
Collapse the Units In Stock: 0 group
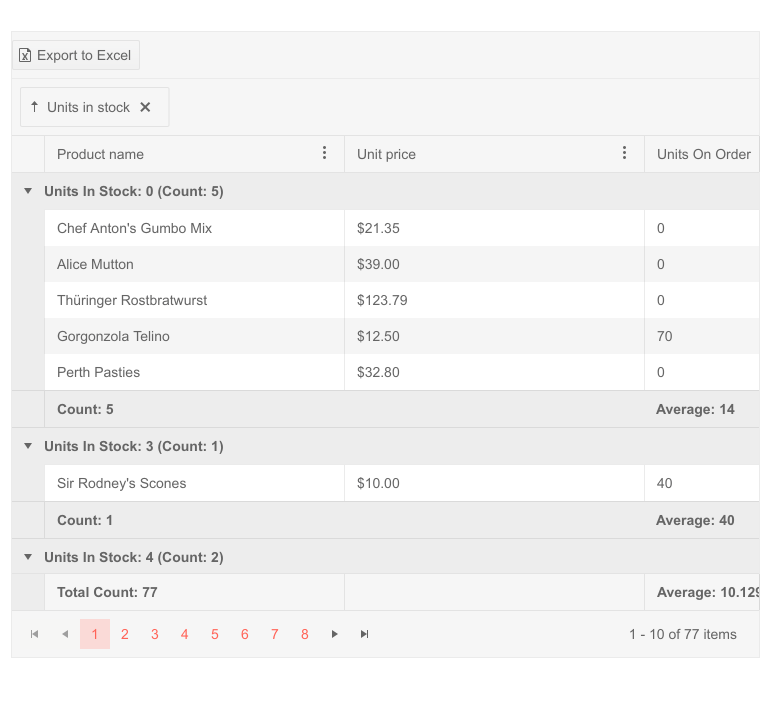28,191
